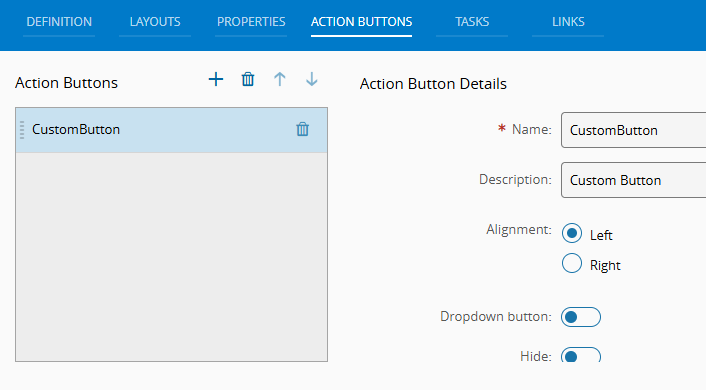Switch to the Links tab

tap(568, 22)
